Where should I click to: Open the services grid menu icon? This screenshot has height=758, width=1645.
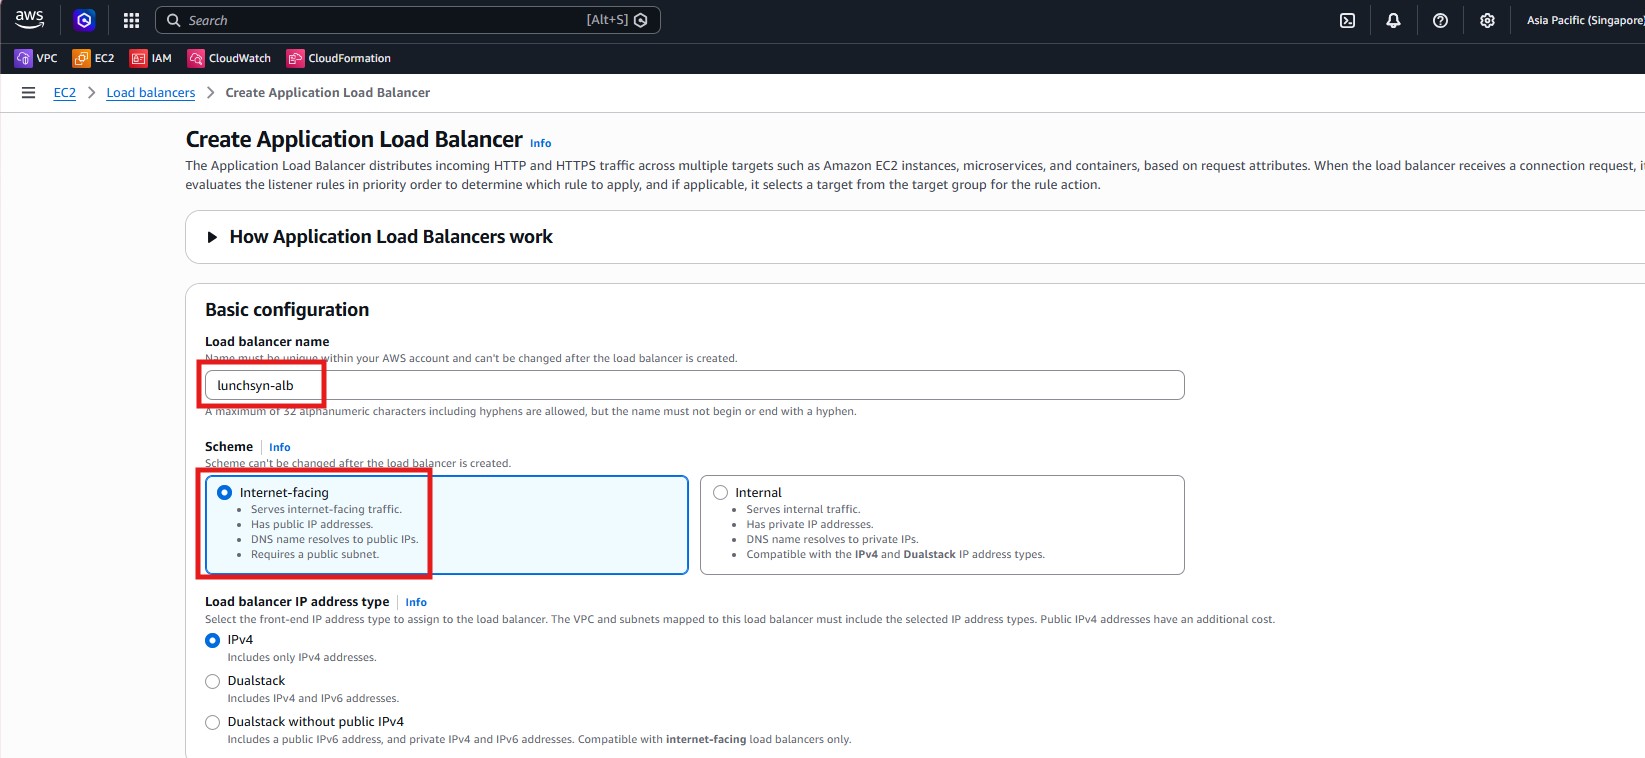pos(131,20)
